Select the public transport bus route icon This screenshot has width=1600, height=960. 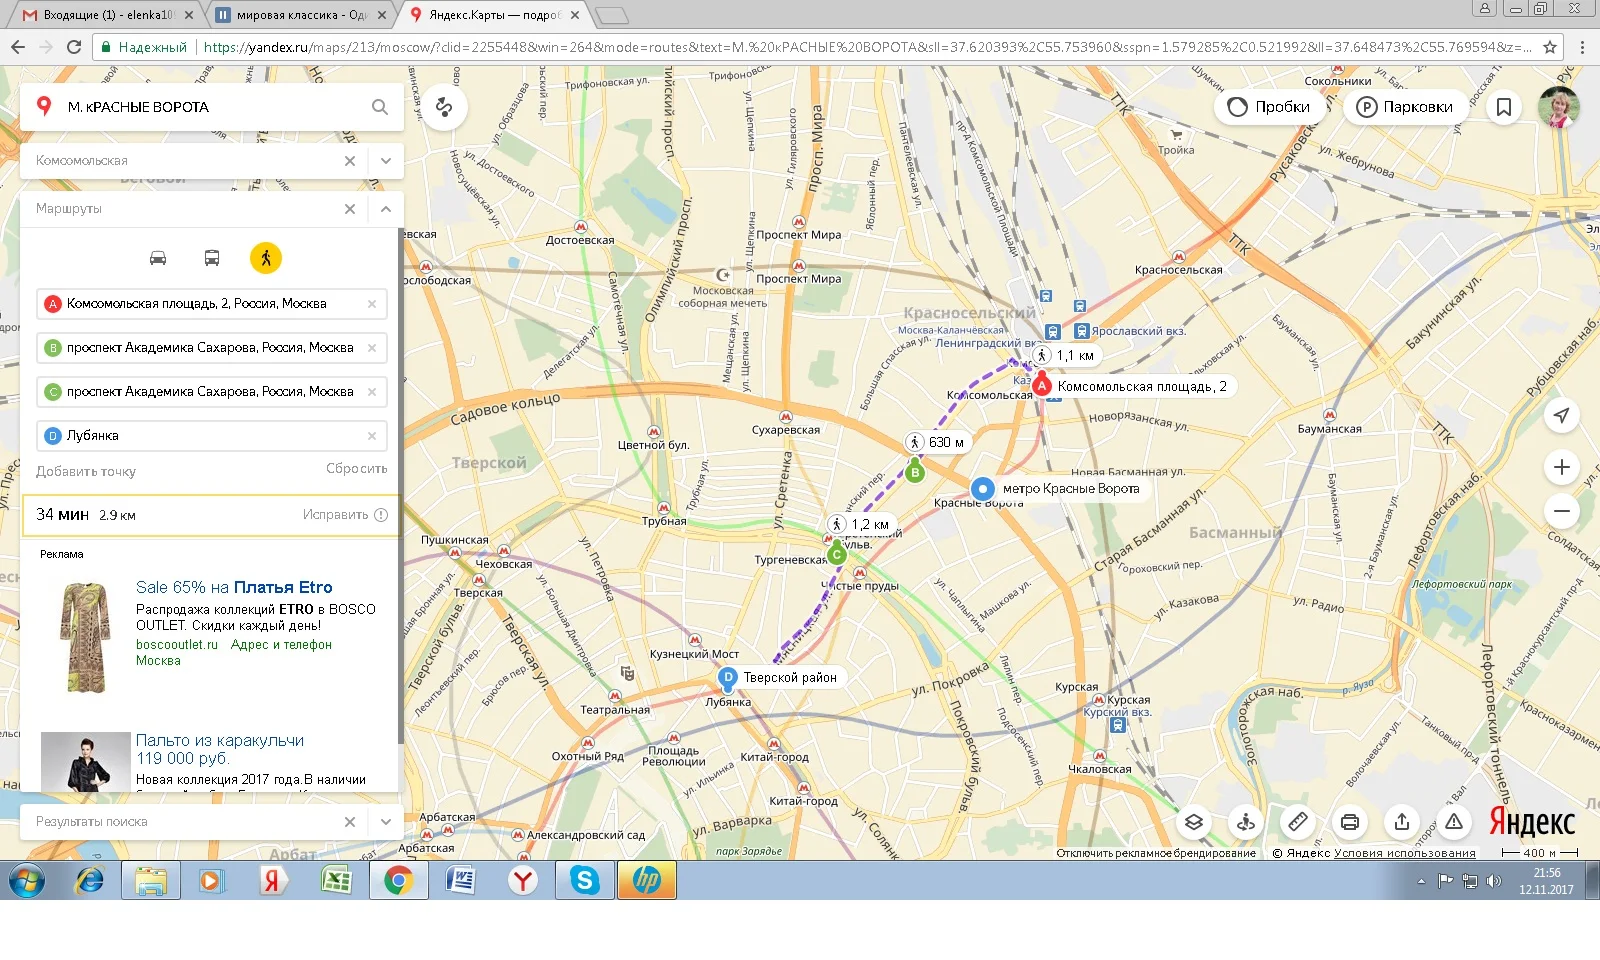212,258
